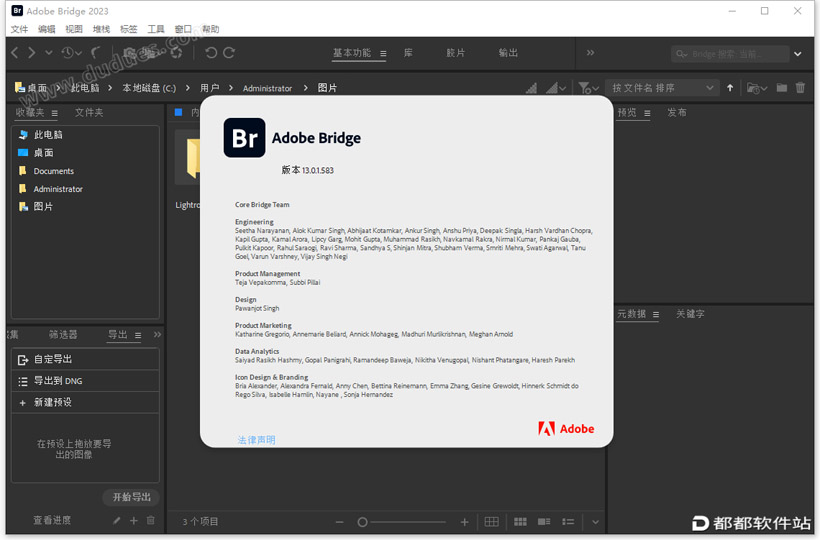
Task: Open the 编辑 menu
Action: (47, 29)
